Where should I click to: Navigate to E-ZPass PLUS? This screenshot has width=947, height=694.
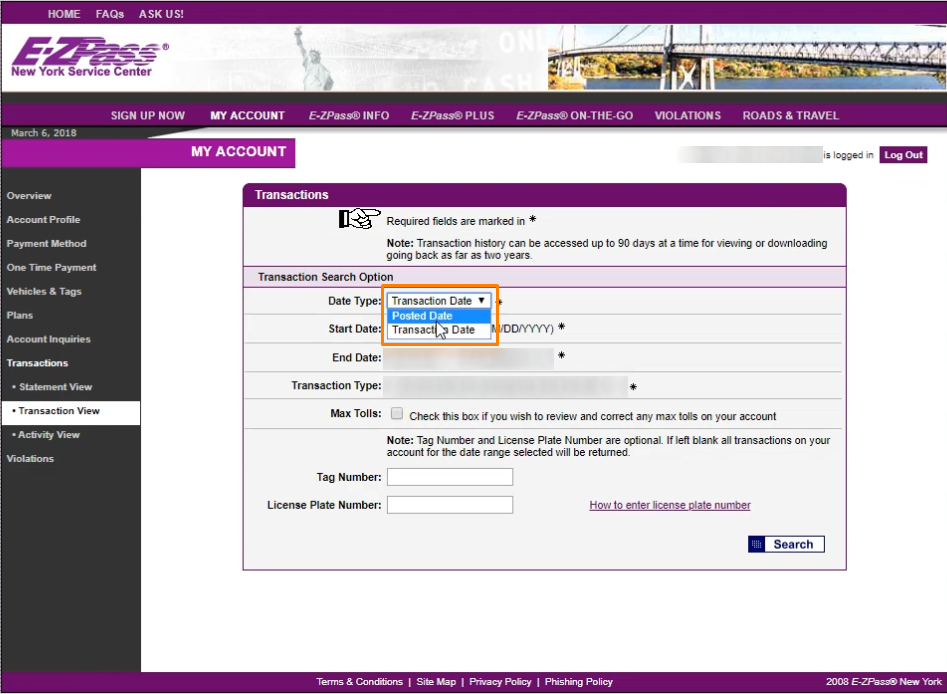452,115
